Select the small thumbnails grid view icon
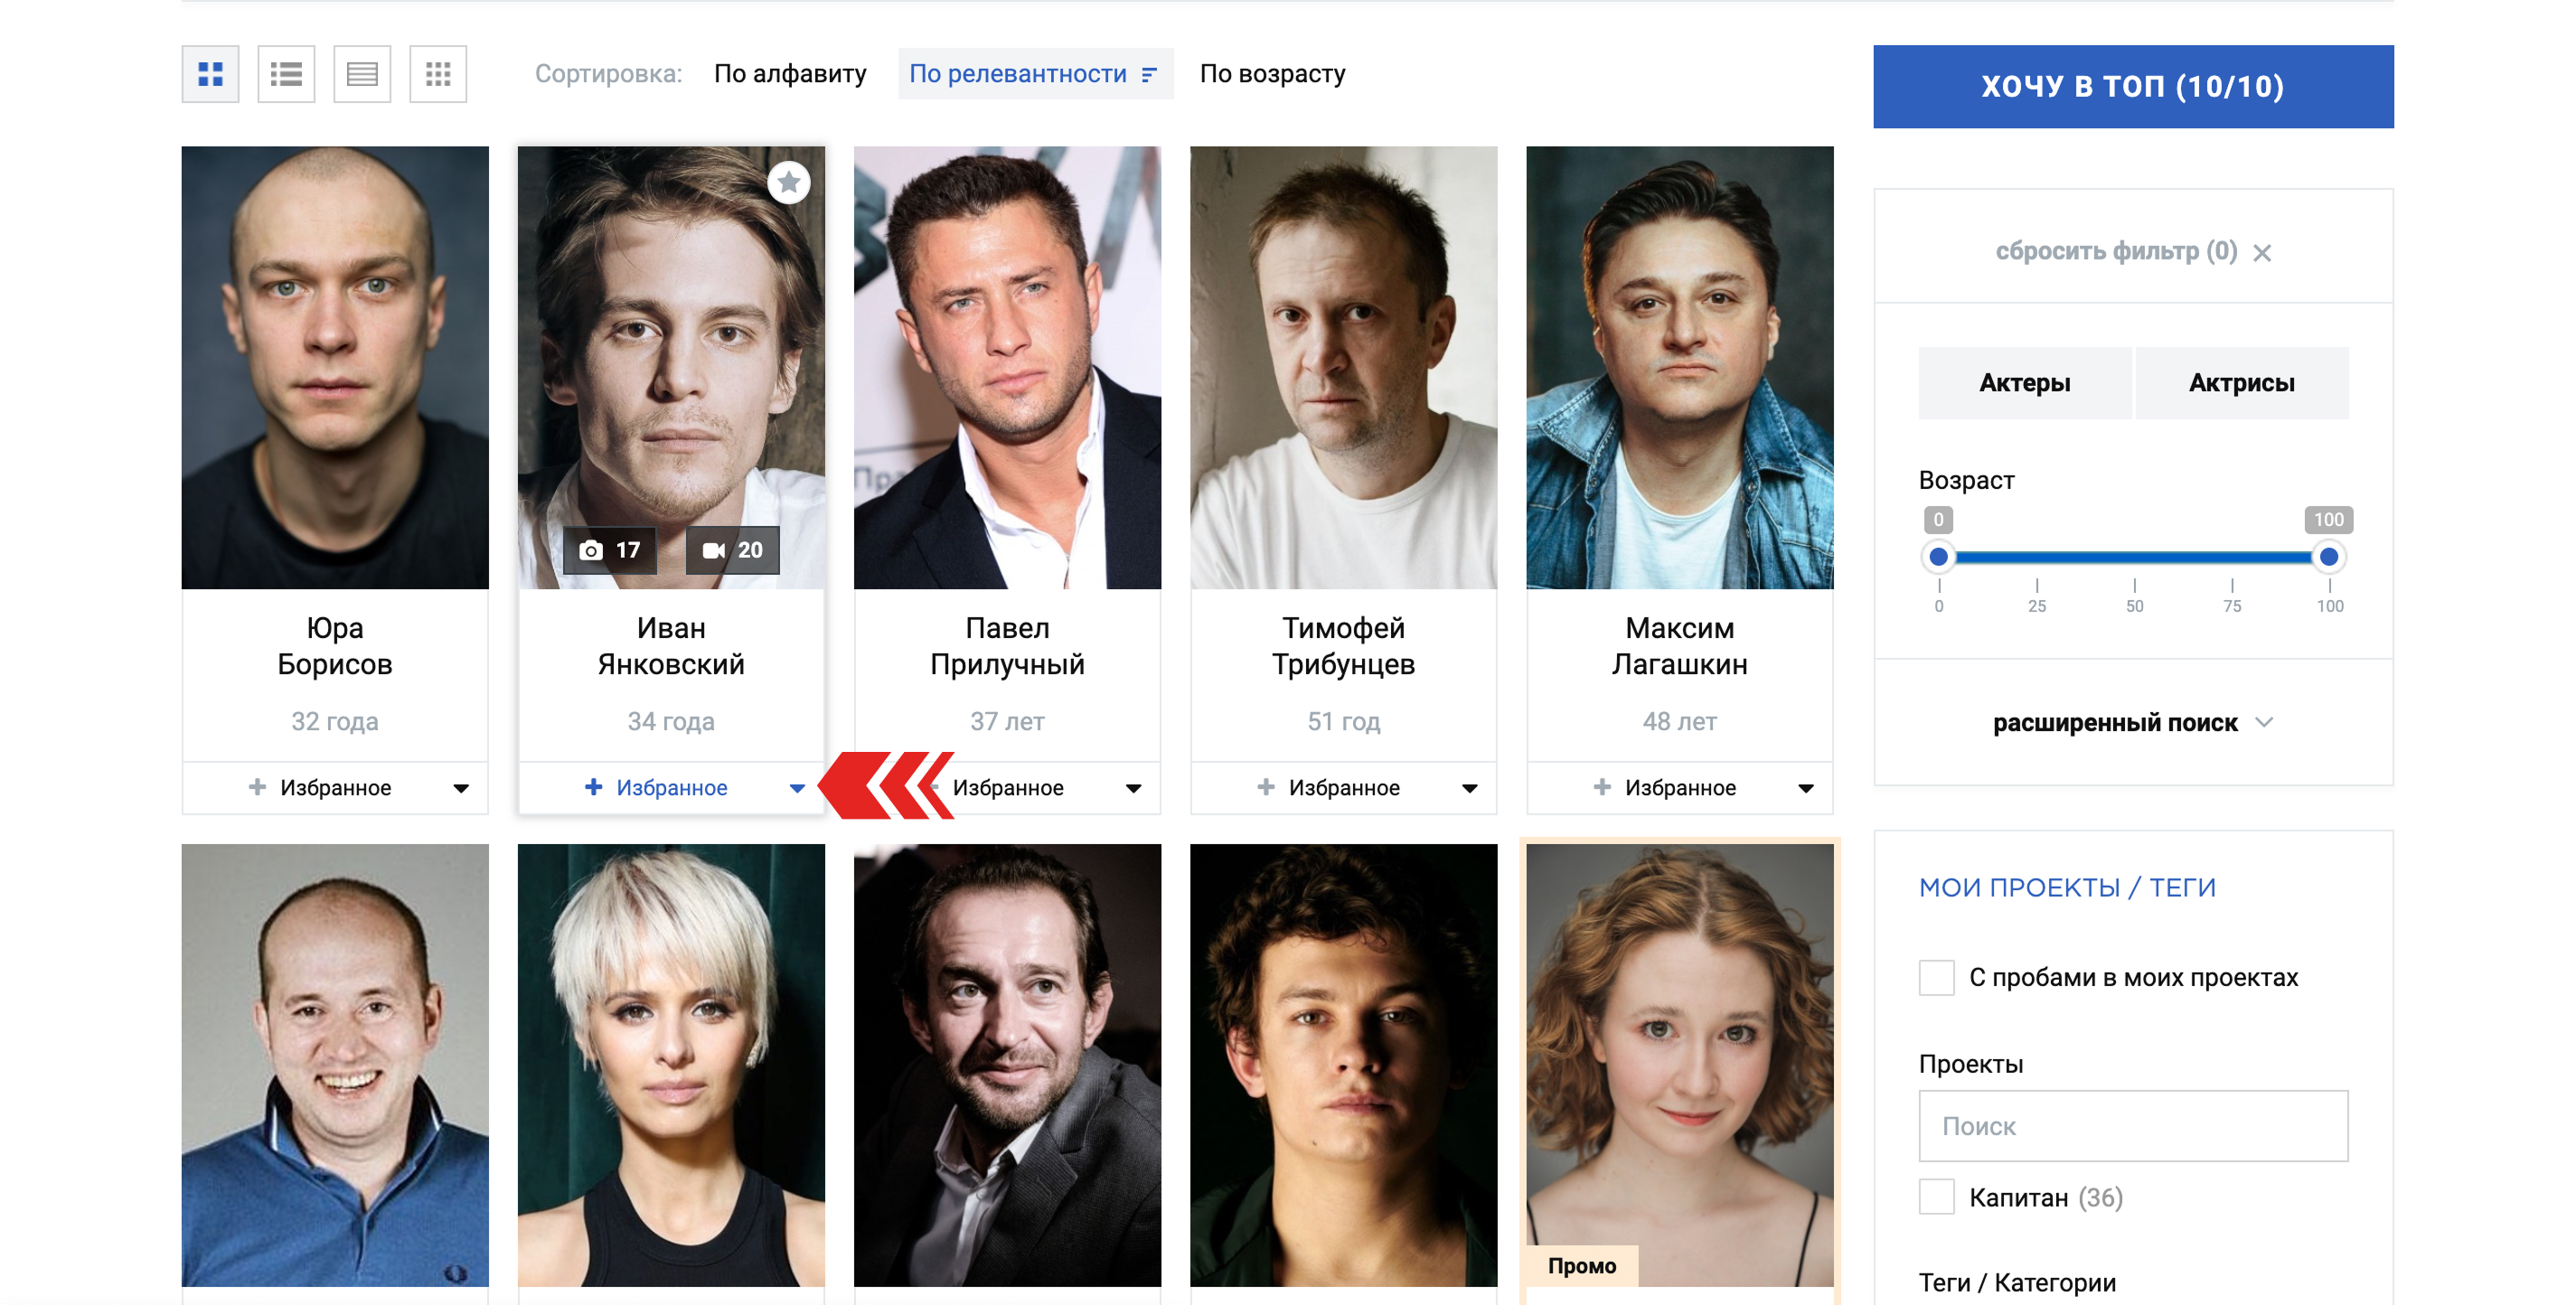The image size is (2576, 1305). [438, 74]
